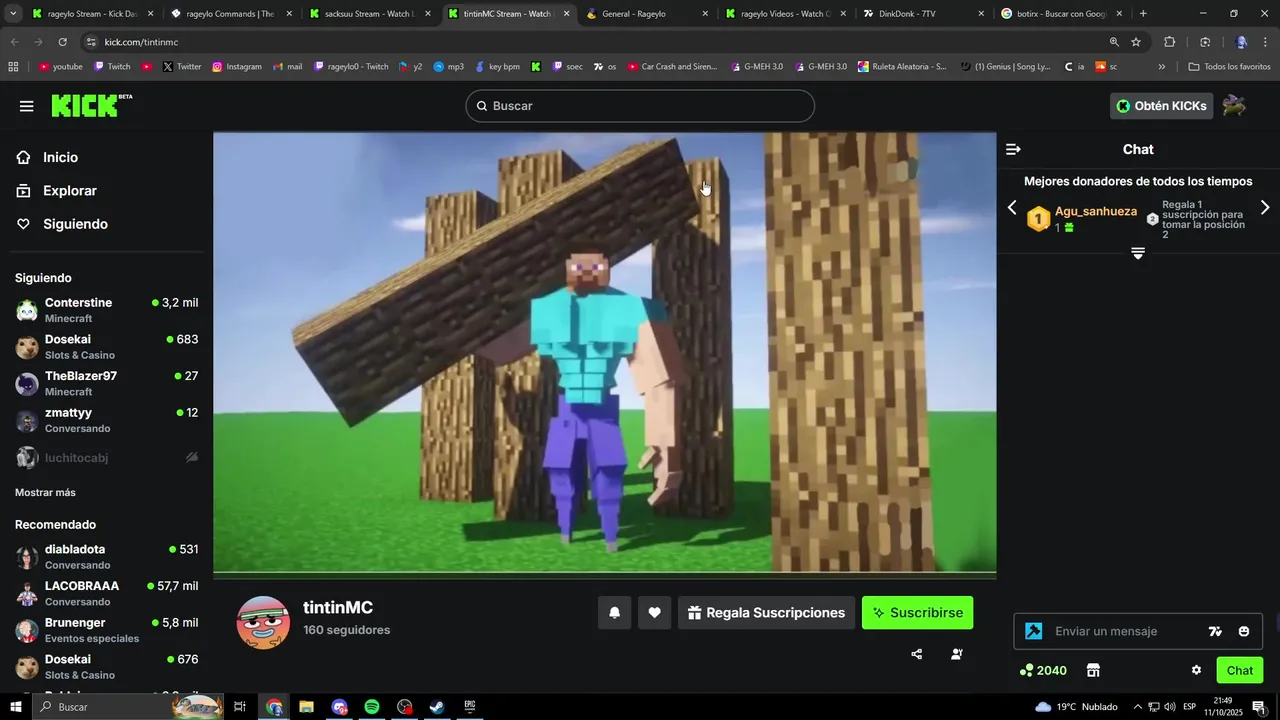
Task: Click the share stream icon
Action: click(917, 654)
